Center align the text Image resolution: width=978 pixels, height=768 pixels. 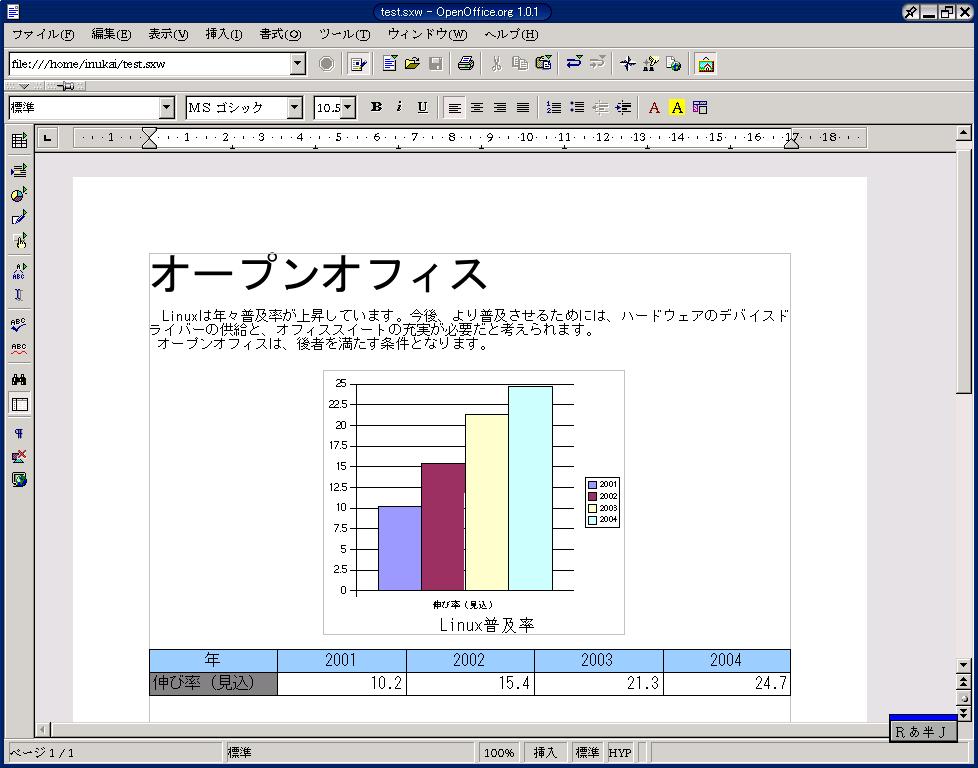tap(477, 107)
